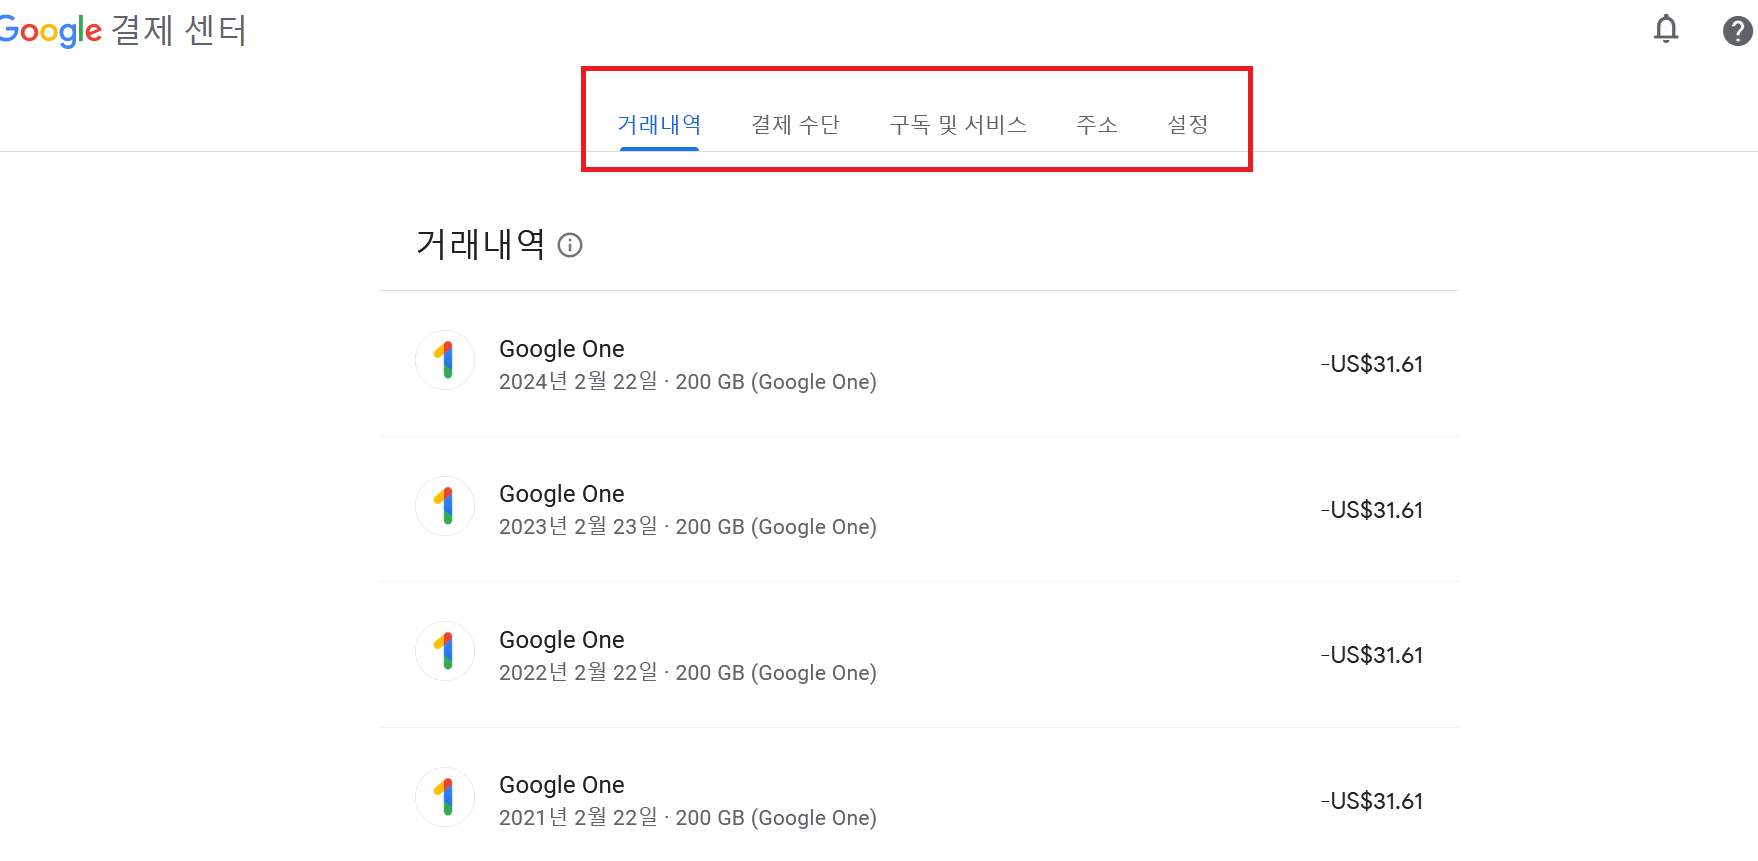Viewport: 1758px width, 861px height.
Task: Click the info icon beside 거래내역 heading
Action: (570, 245)
